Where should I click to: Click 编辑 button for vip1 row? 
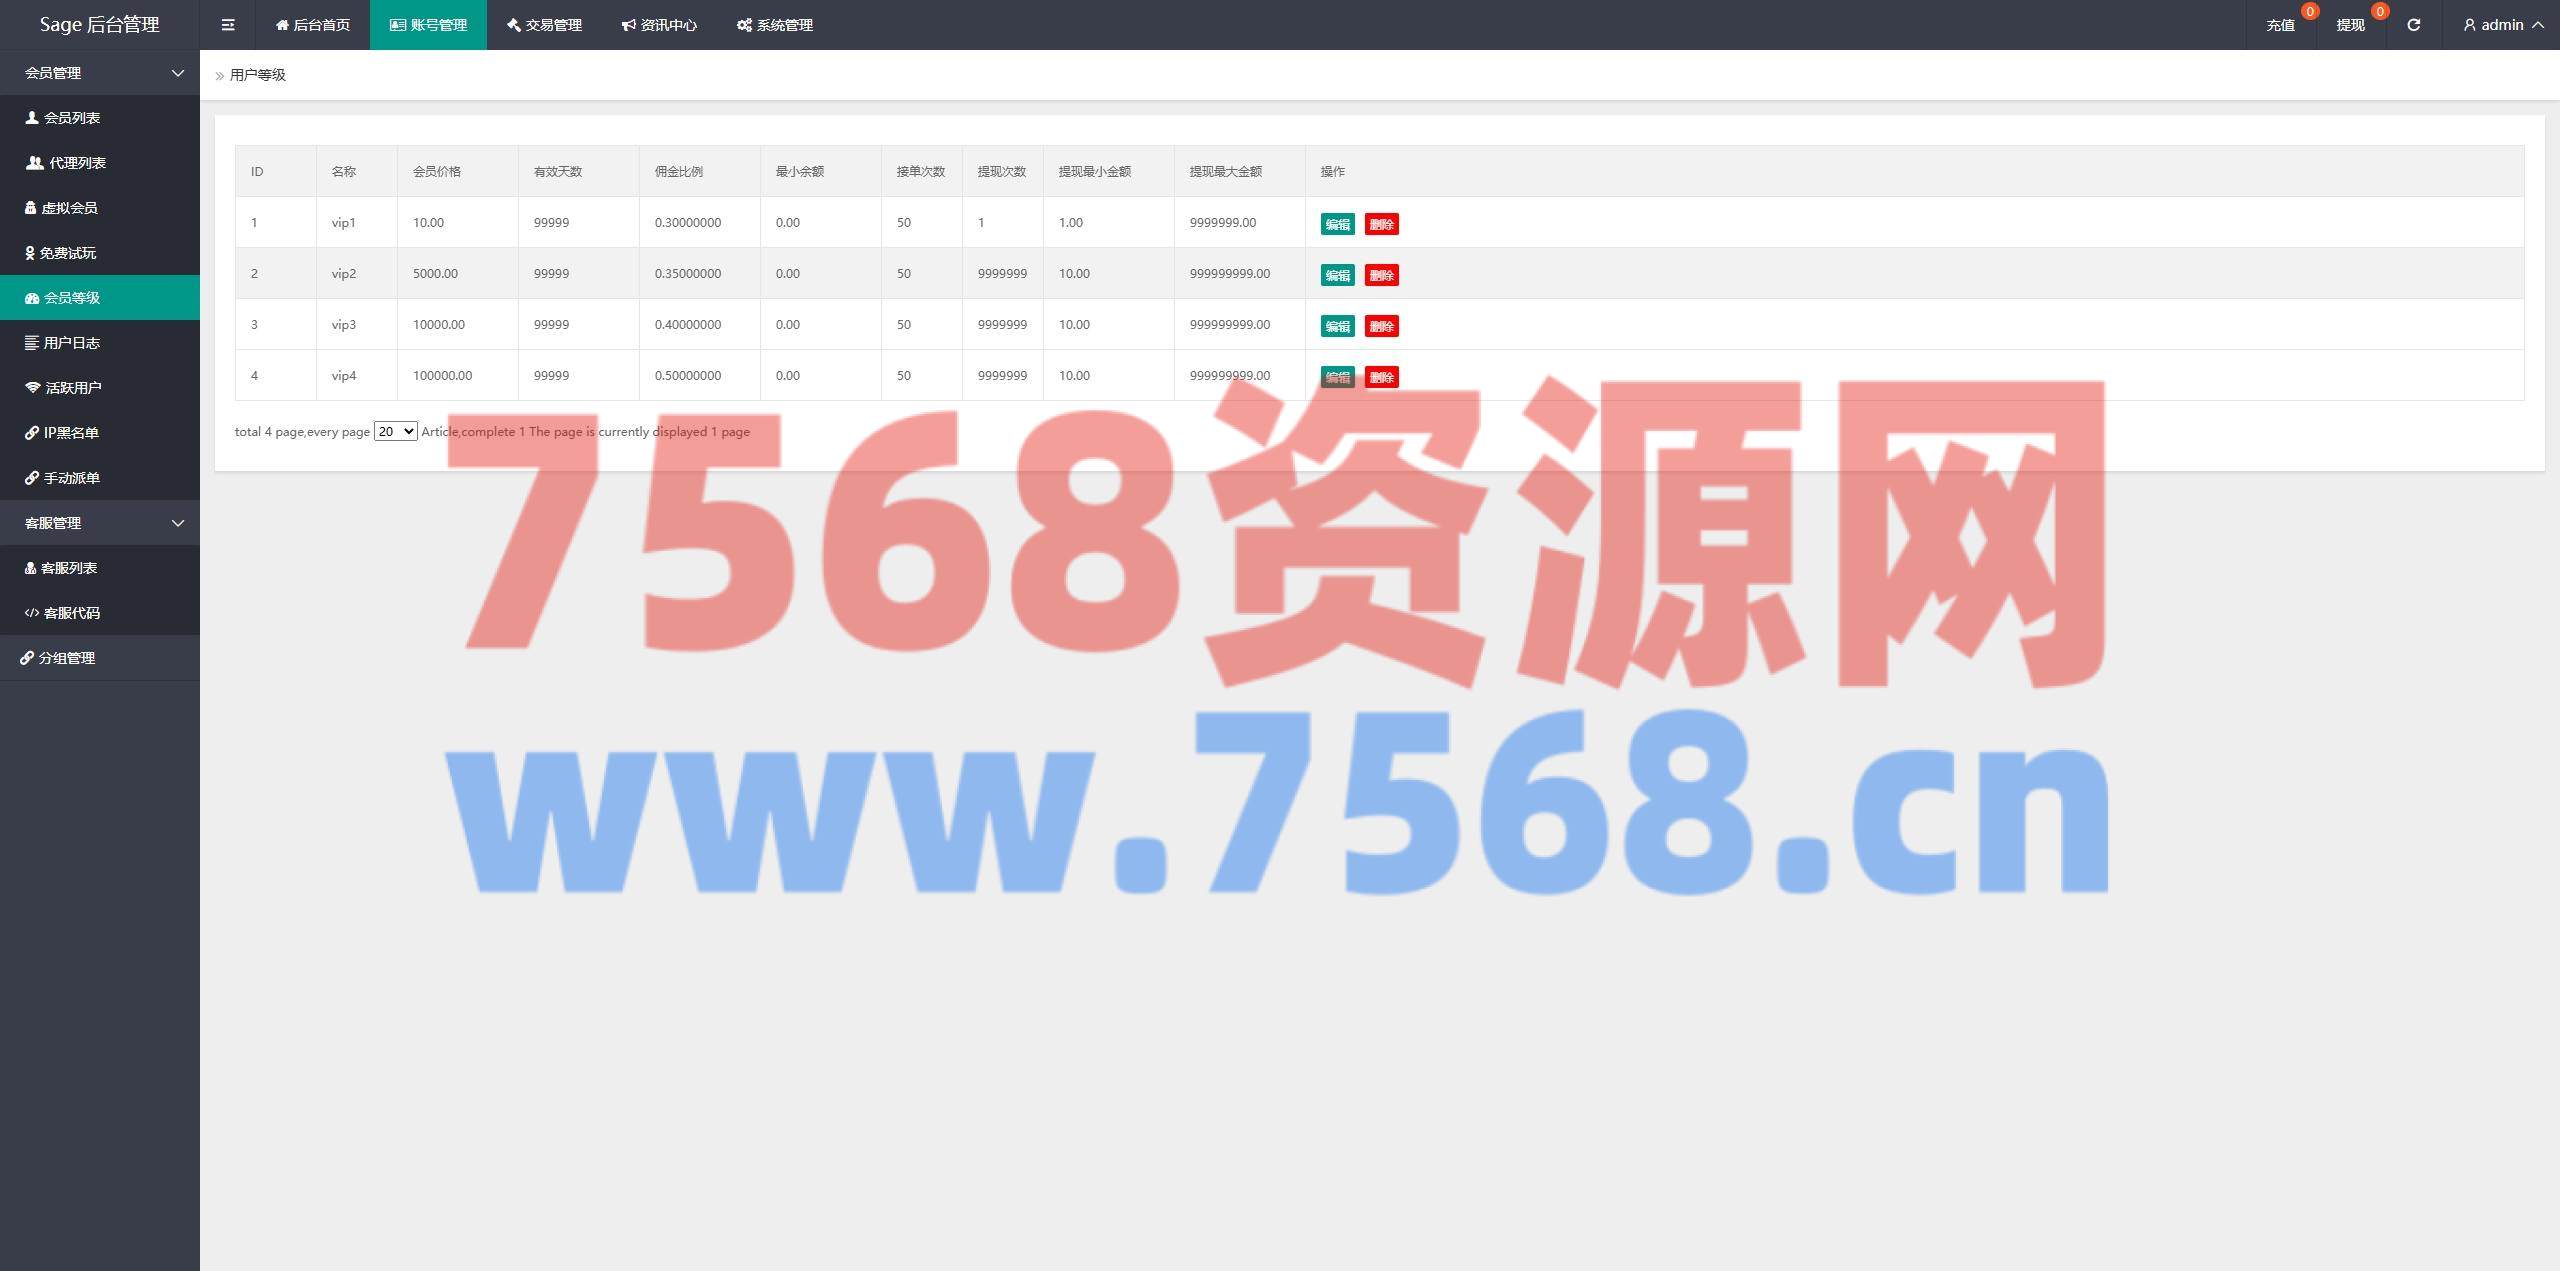1337,224
